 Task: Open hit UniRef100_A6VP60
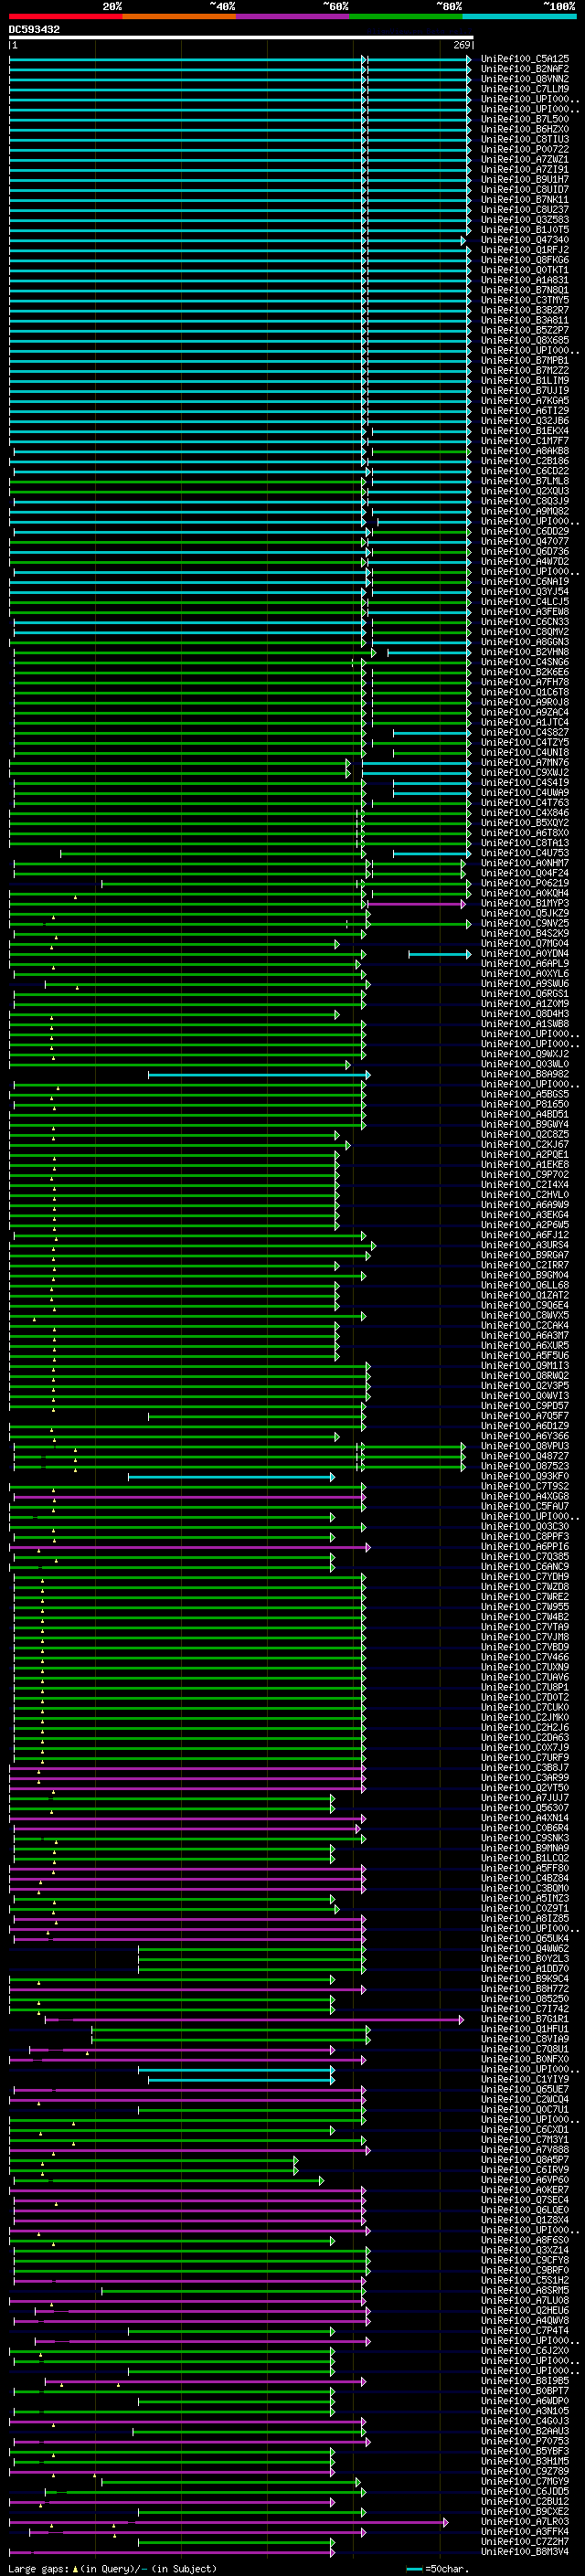[x=525, y=2180]
